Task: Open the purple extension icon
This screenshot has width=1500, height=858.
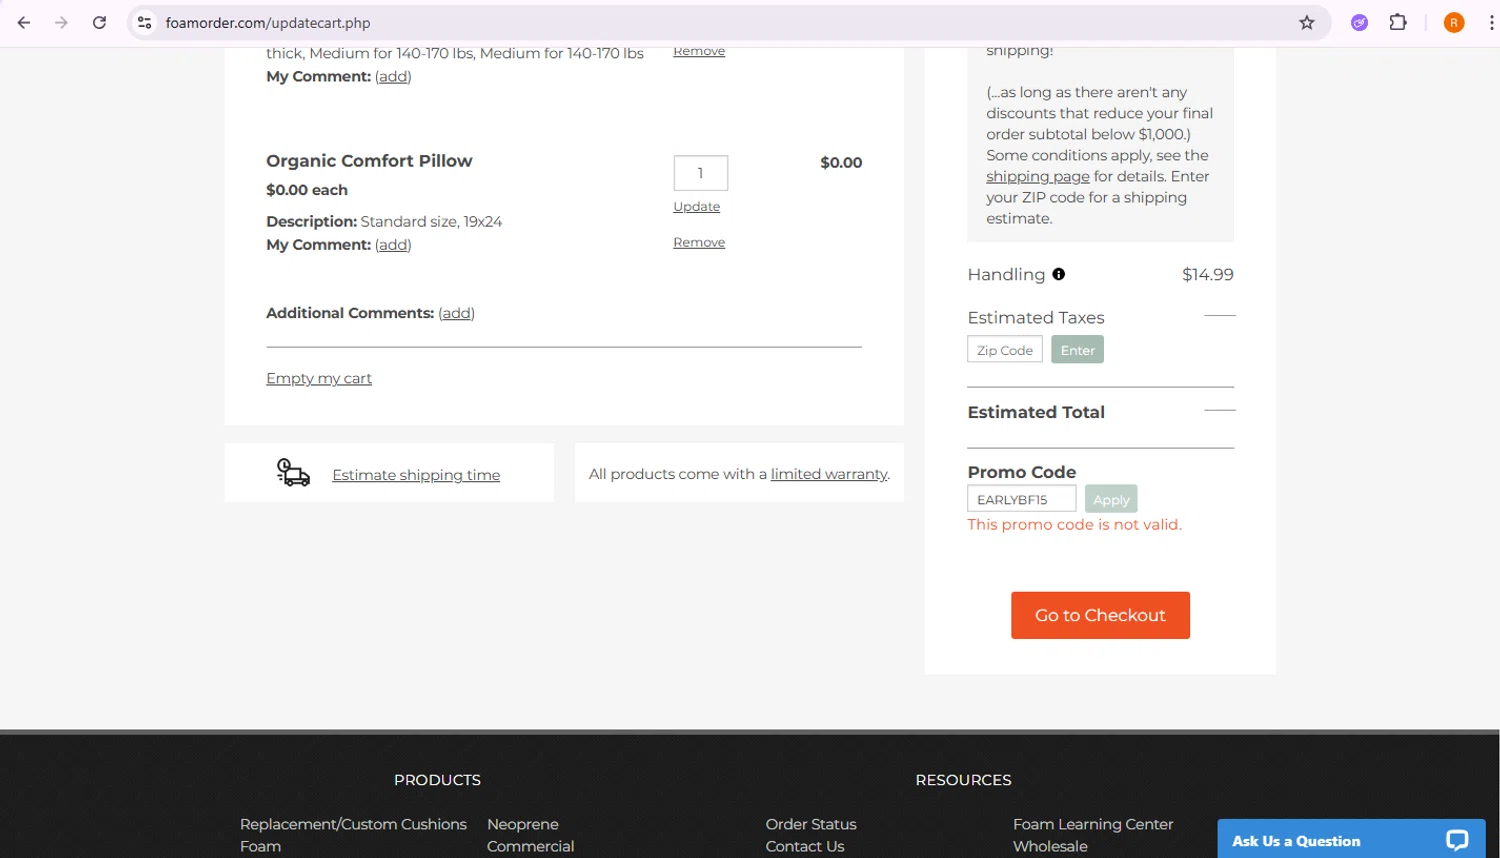Action: click(1359, 22)
